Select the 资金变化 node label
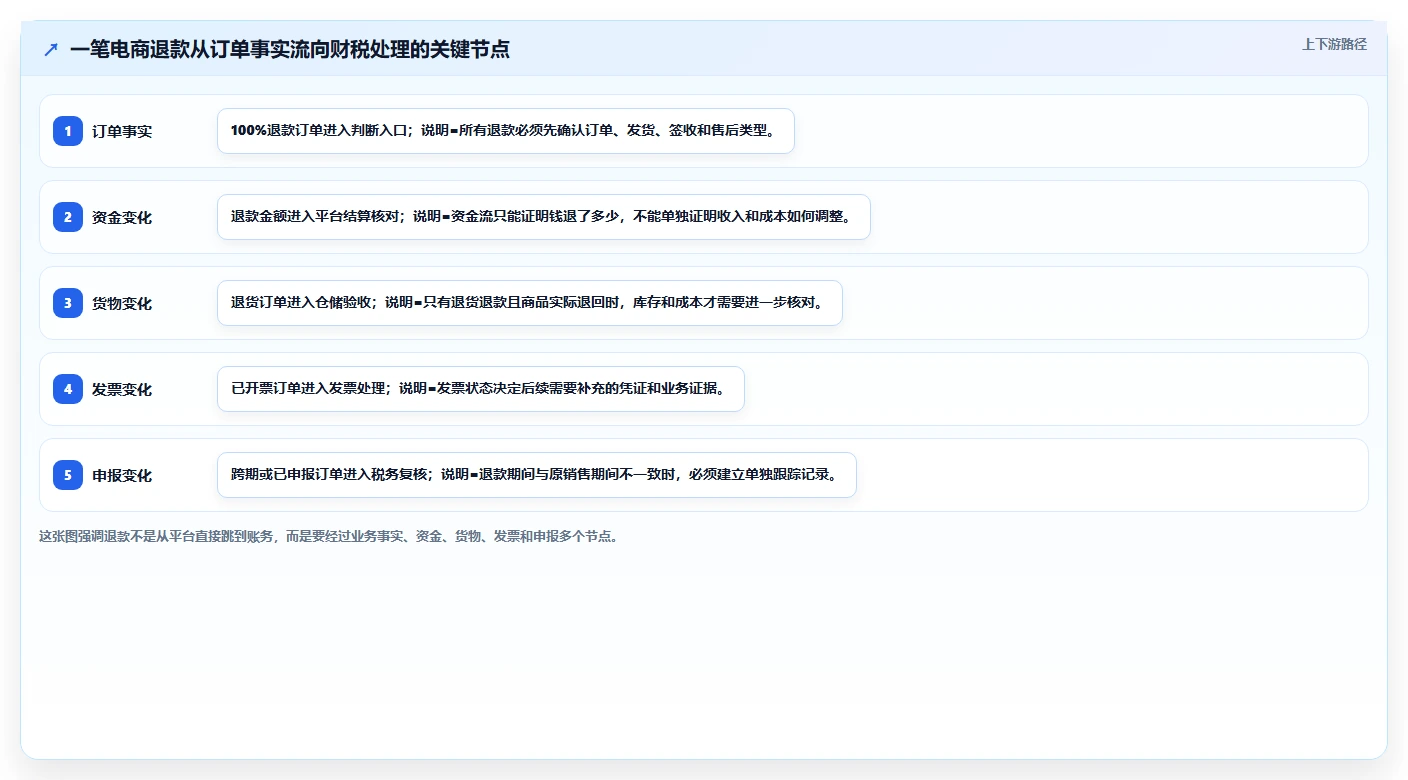 point(122,217)
